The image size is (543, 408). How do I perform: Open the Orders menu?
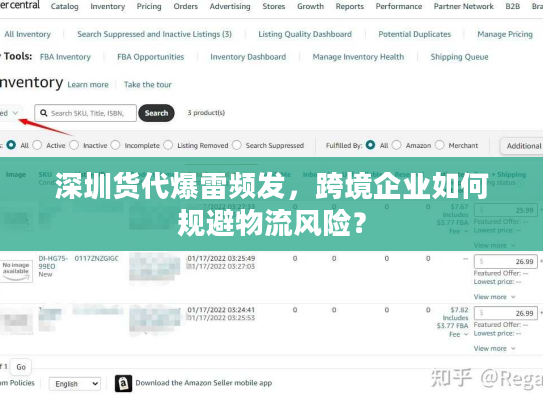186,7
